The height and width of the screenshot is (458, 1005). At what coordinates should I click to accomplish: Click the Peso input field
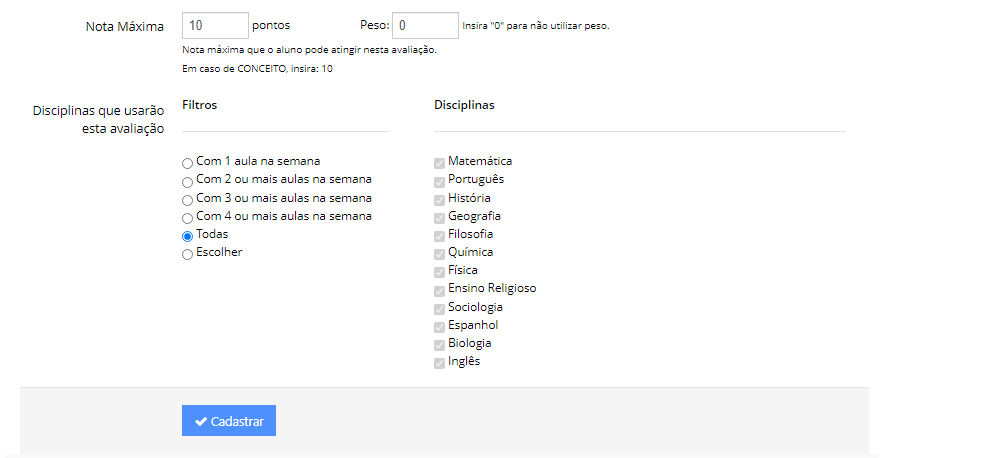coord(425,25)
